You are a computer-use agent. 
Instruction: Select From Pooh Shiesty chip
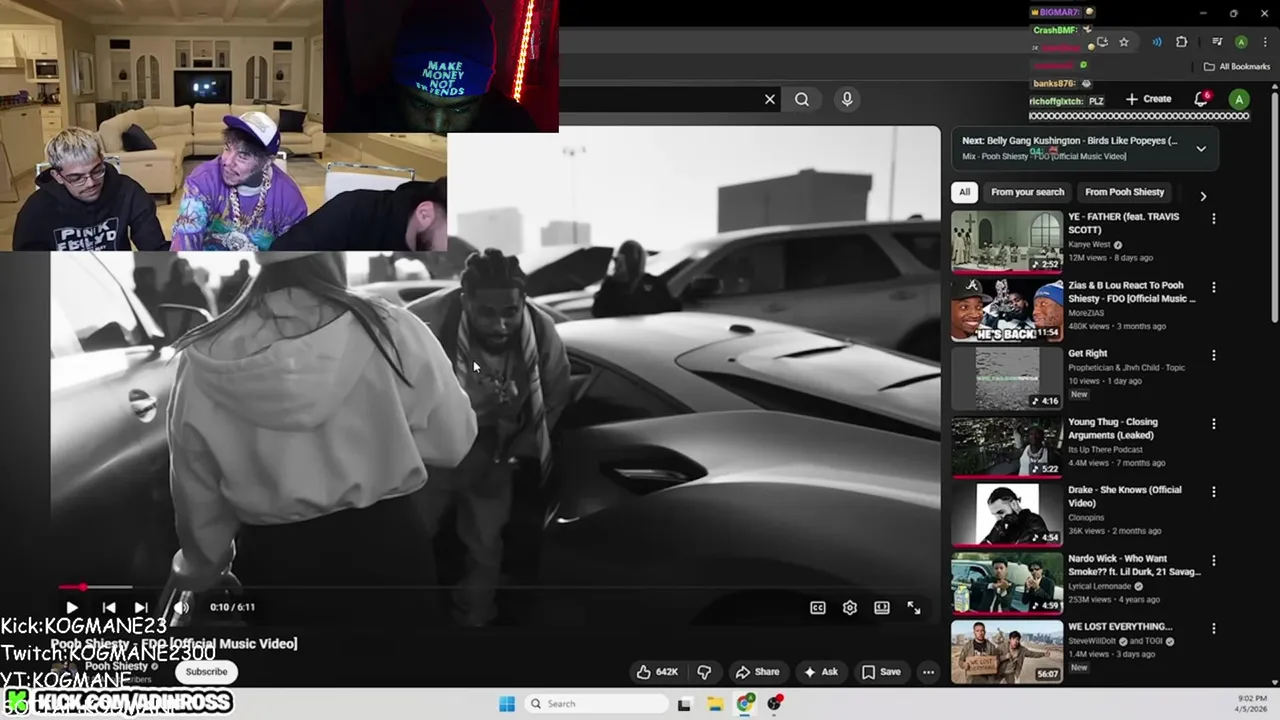[x=1124, y=192]
